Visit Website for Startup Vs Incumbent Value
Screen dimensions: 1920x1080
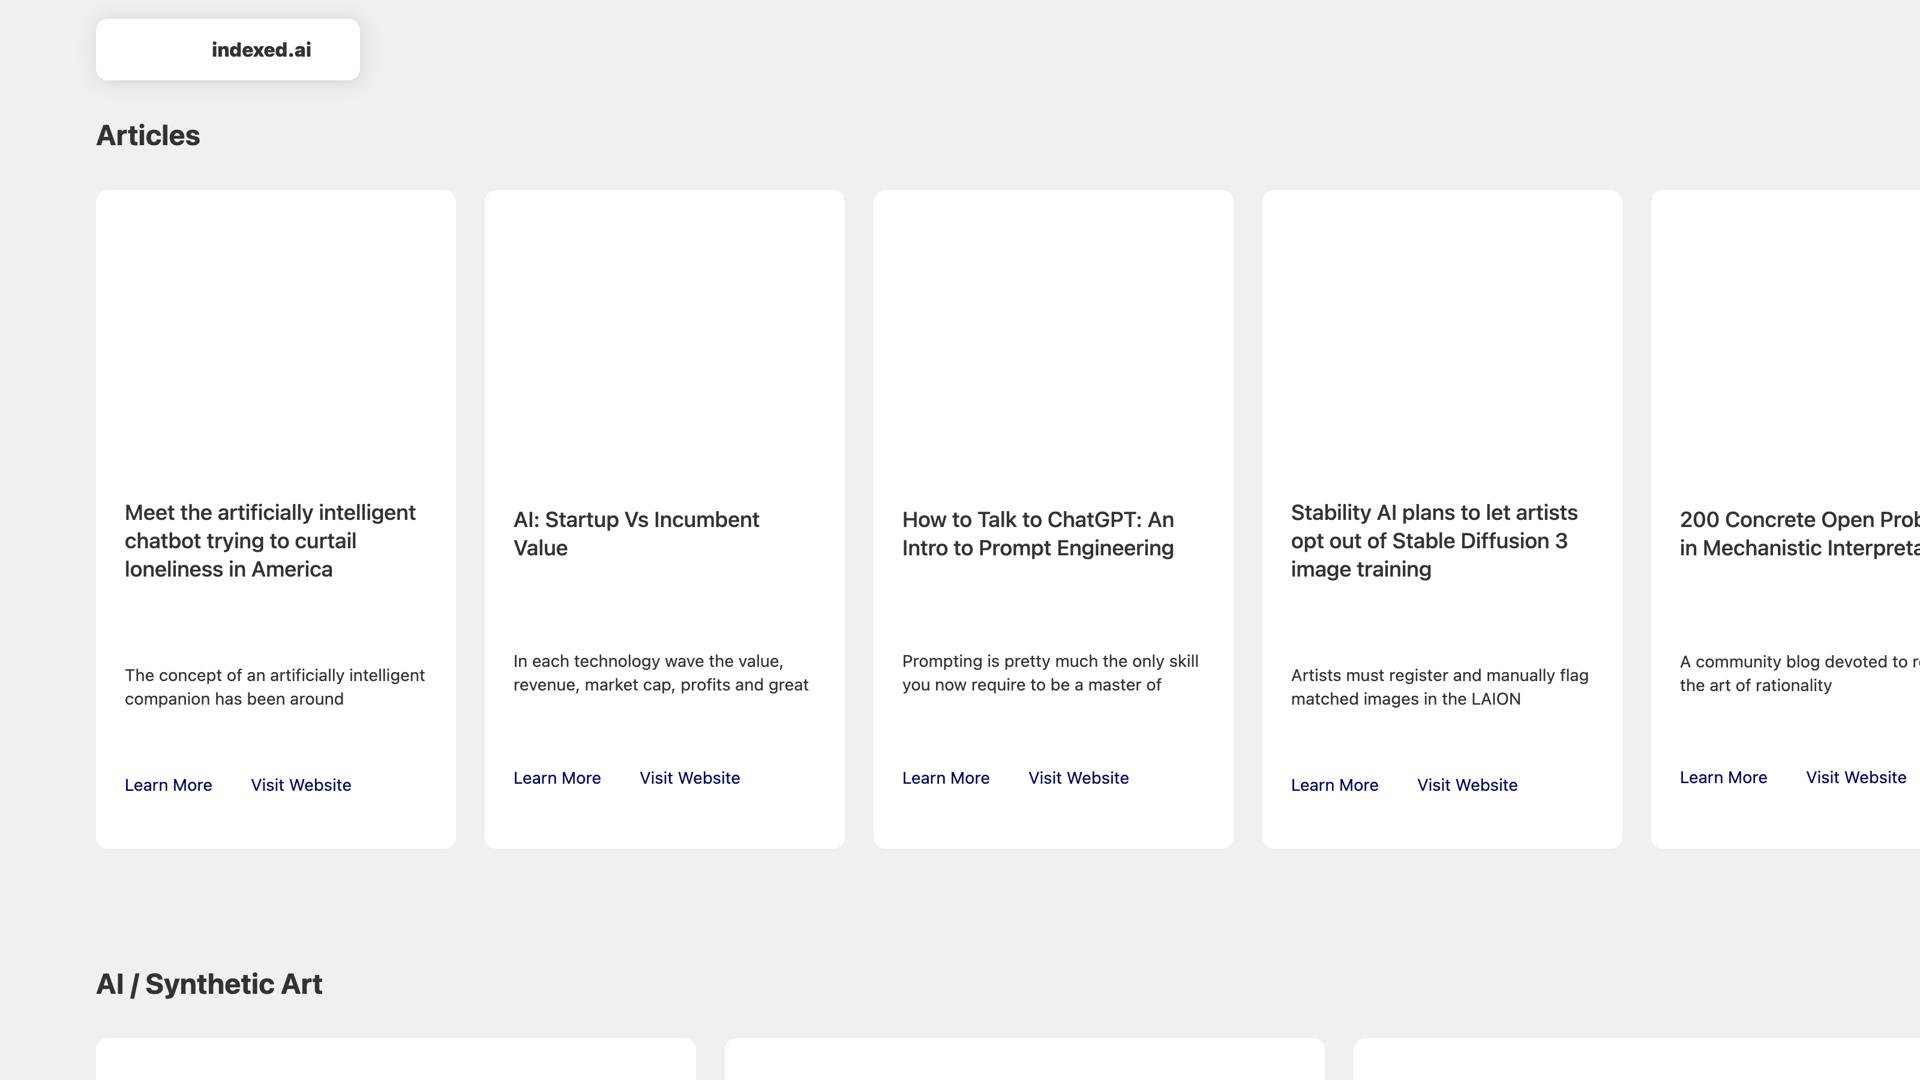(x=690, y=778)
